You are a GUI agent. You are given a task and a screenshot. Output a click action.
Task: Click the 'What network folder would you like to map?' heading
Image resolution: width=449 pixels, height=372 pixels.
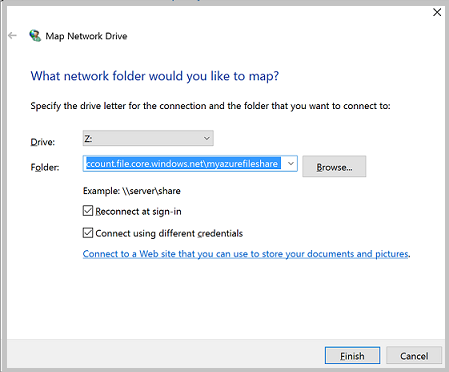155,76
